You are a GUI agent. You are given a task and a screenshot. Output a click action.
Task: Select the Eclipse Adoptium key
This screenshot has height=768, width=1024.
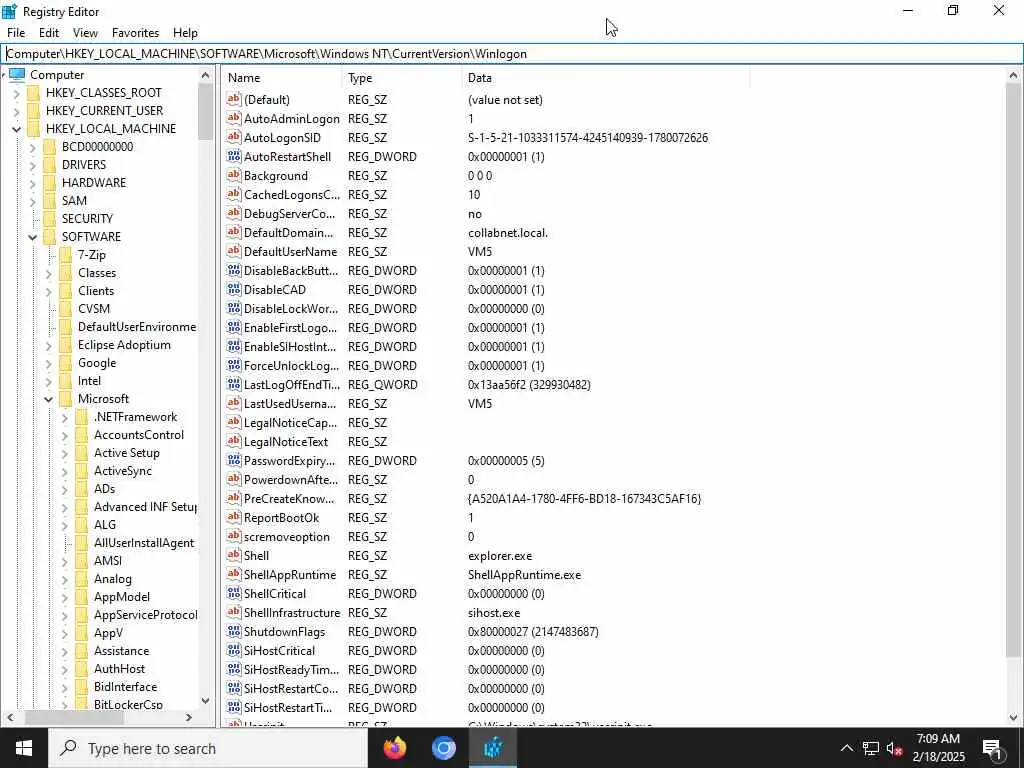pos(124,345)
